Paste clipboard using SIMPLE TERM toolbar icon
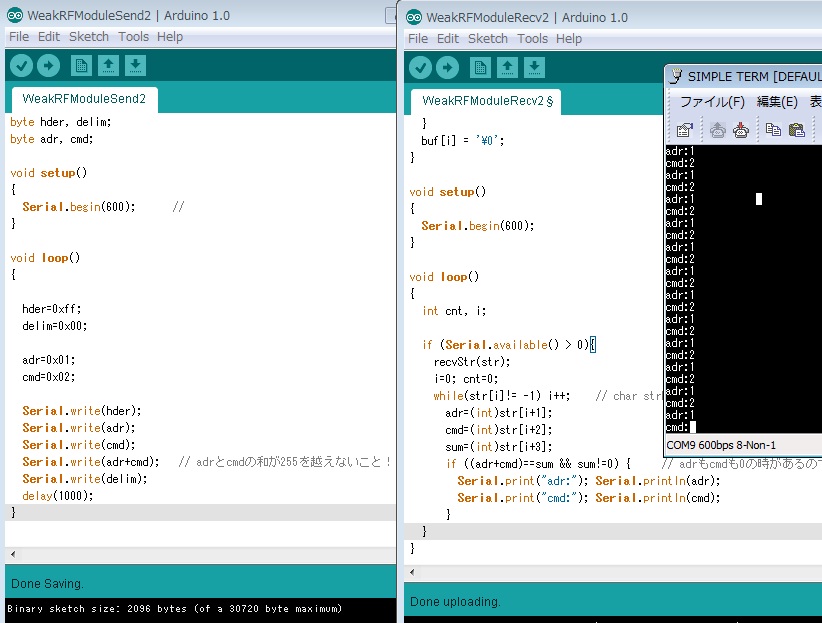 pyautogui.click(x=796, y=130)
